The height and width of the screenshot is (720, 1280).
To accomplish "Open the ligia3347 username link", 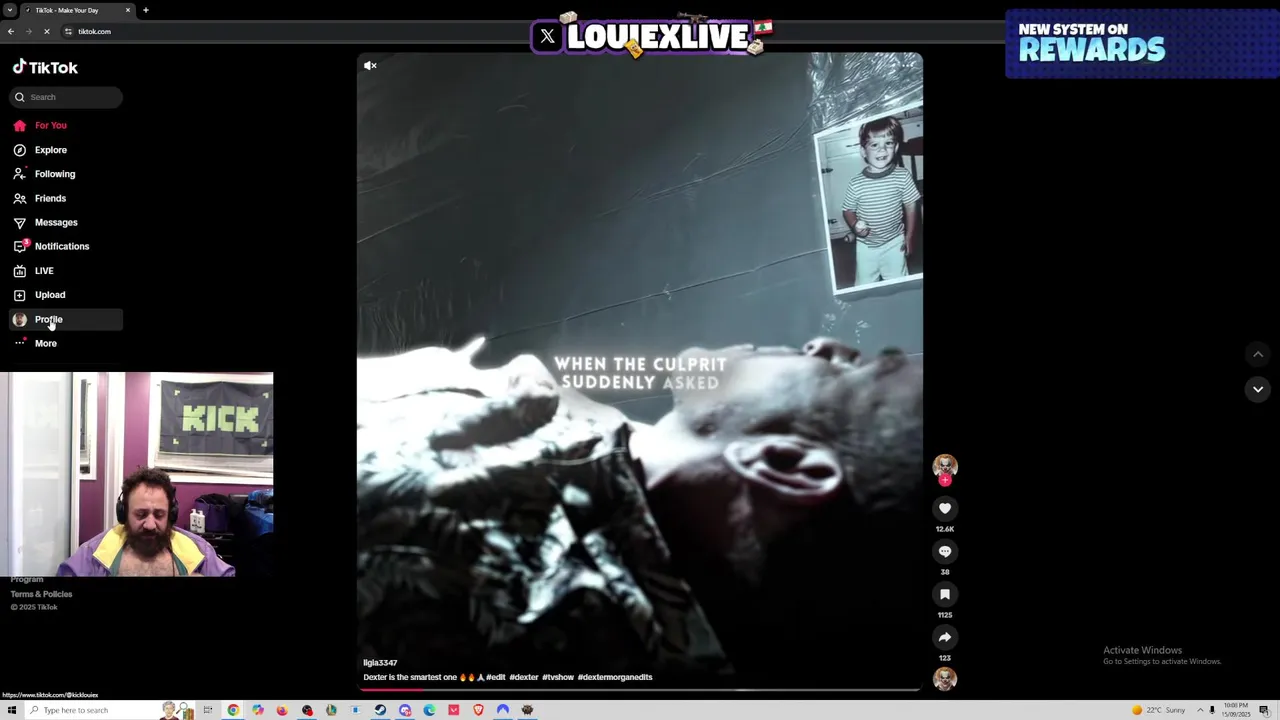I will [380, 663].
